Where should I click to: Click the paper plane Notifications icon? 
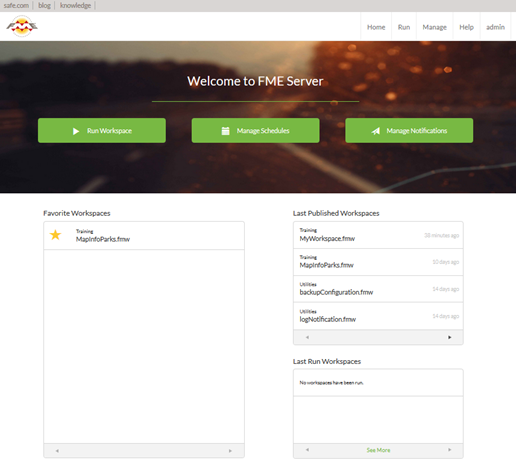(x=376, y=131)
